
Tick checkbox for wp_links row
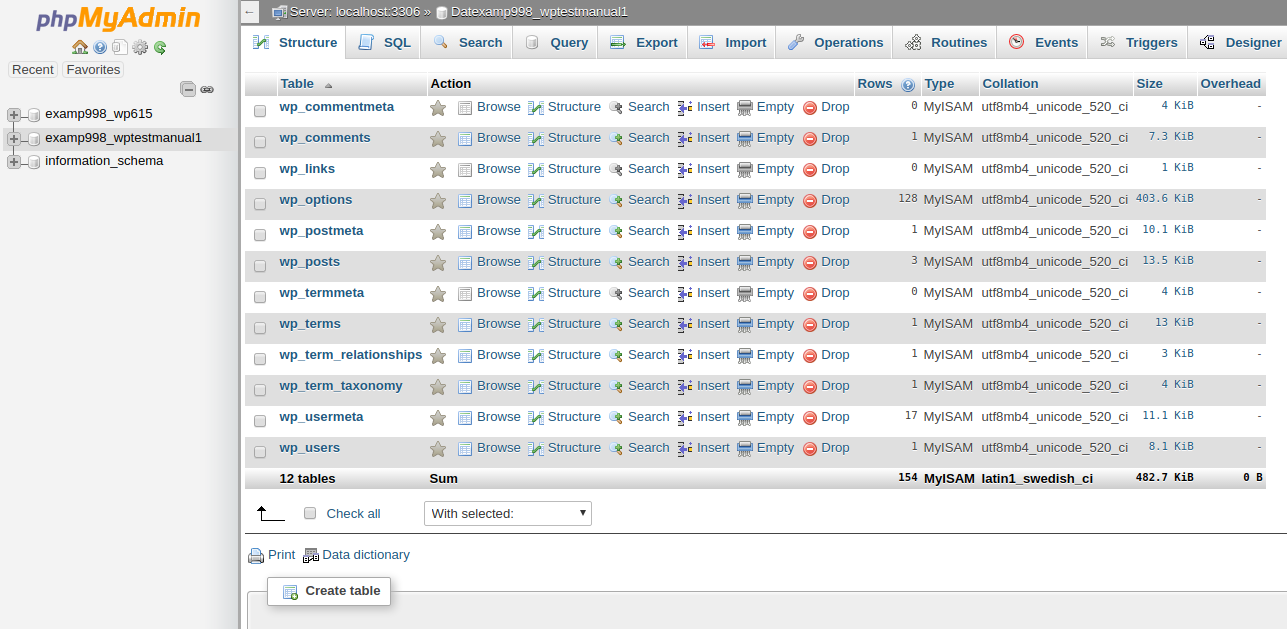pyautogui.click(x=260, y=173)
